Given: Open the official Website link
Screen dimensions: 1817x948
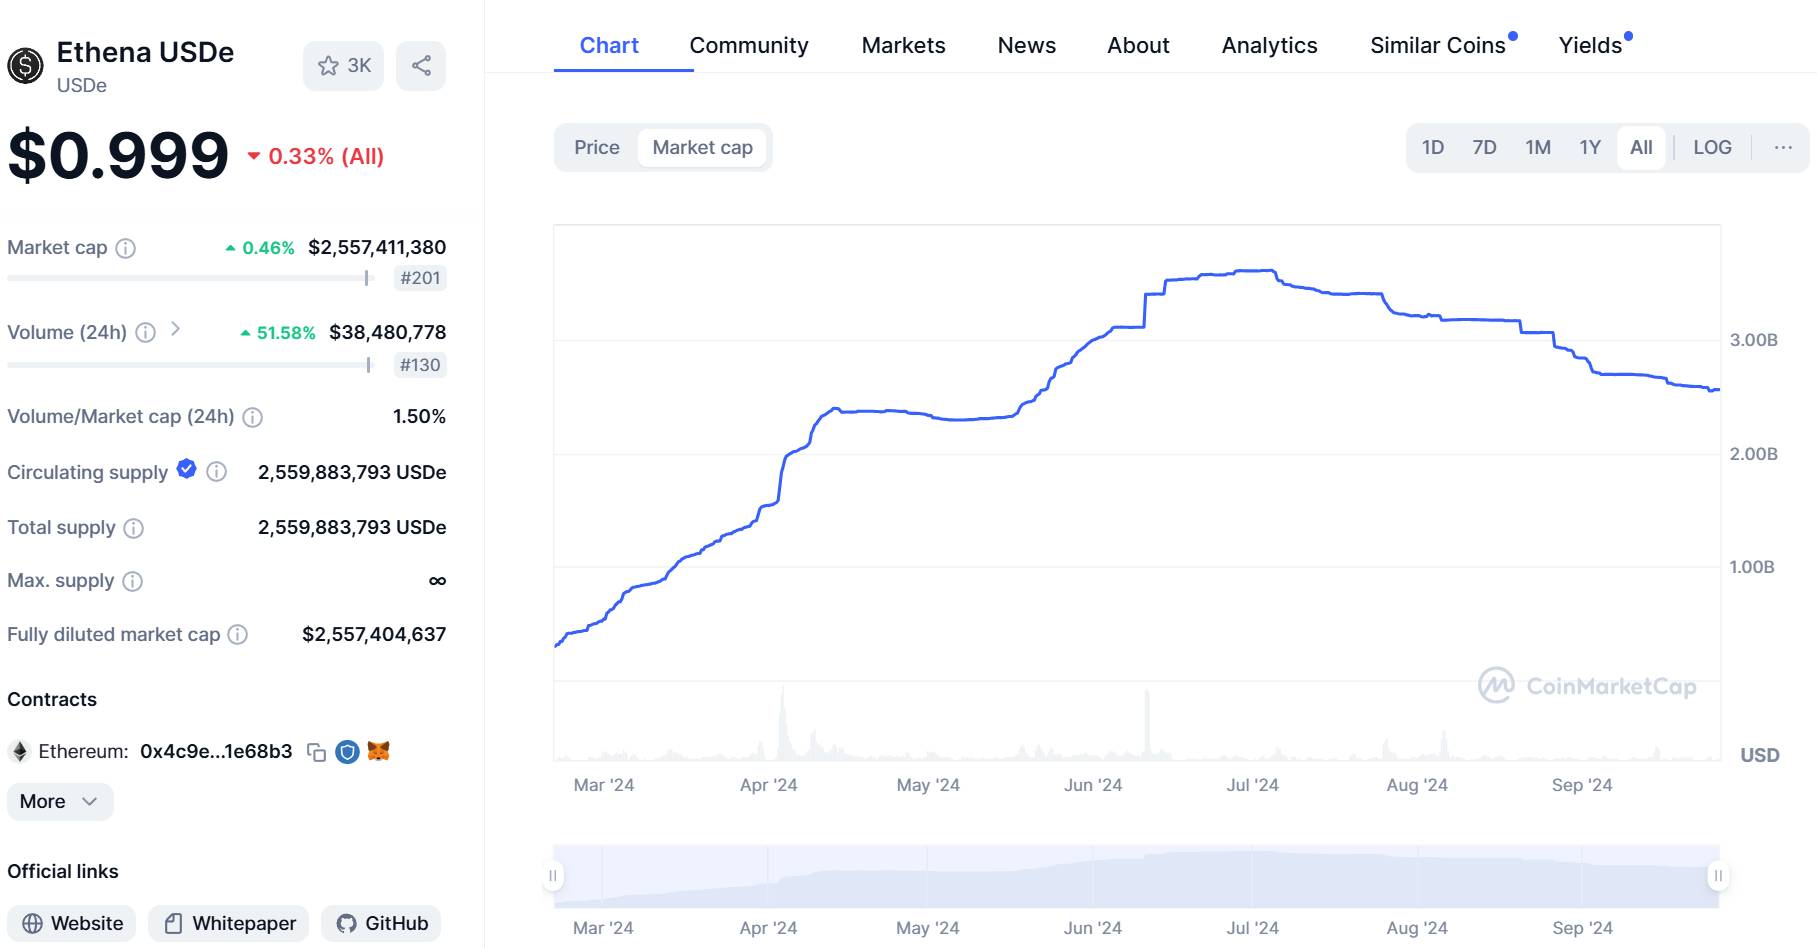Looking at the screenshot, I should 73,923.
